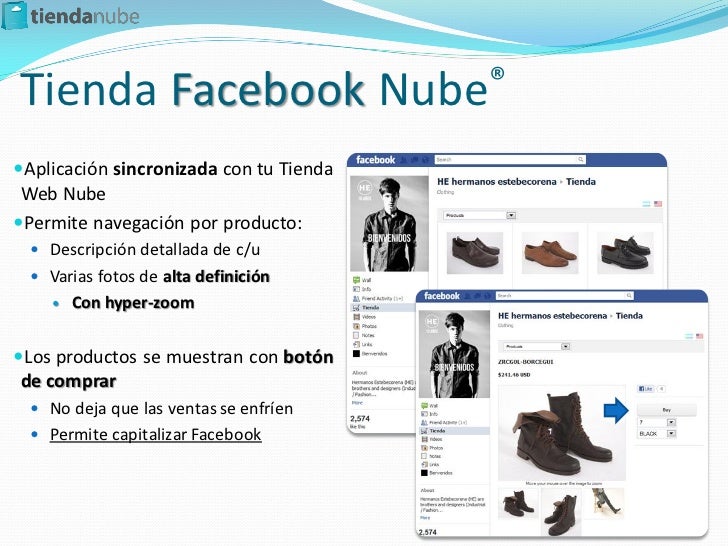
Task: Open 'HE hermanos estebecorena' page title in boot-product window
Action: click(552, 316)
